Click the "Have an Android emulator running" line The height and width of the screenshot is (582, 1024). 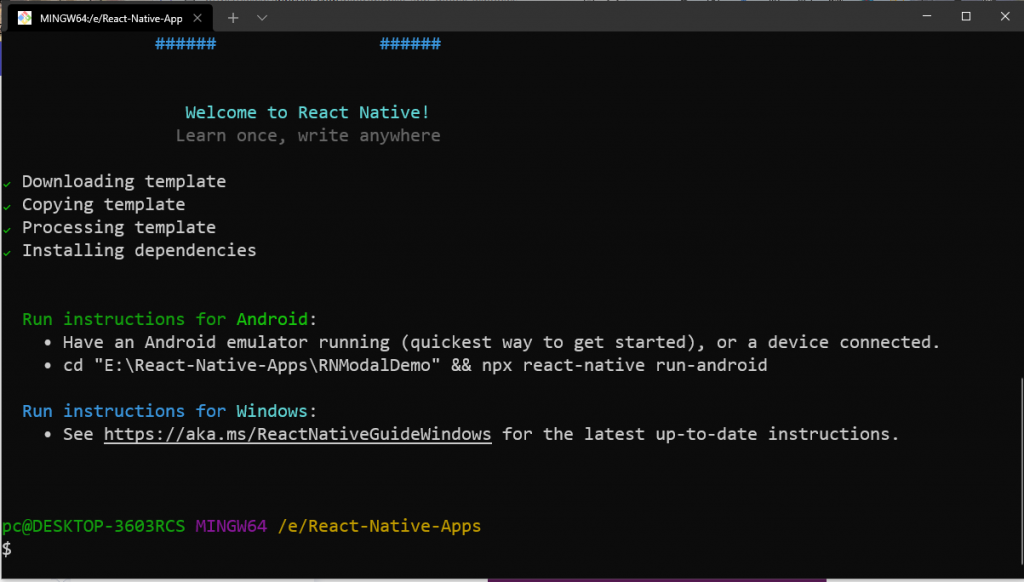click(501, 342)
